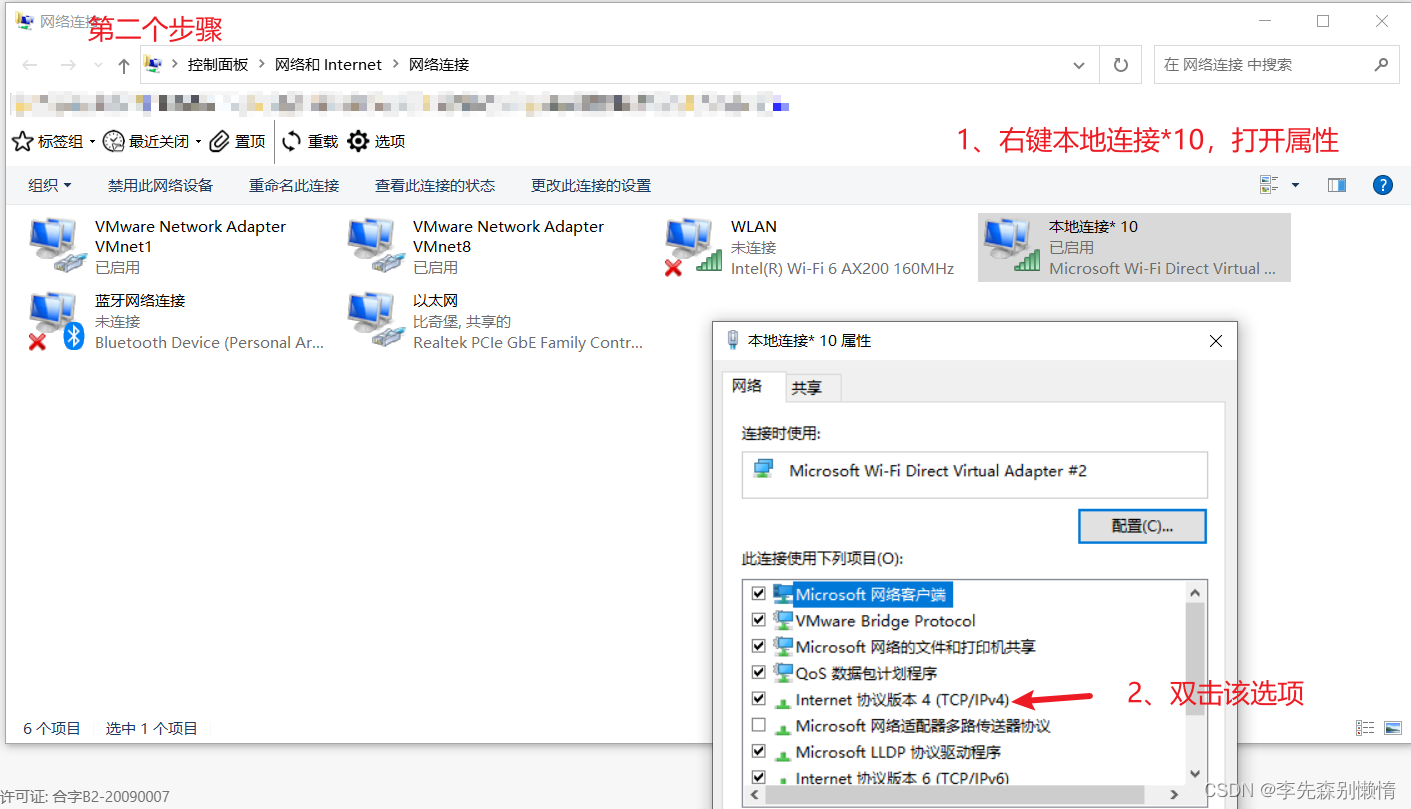
Task: Open the Help question mark icon
Action: click(1383, 185)
